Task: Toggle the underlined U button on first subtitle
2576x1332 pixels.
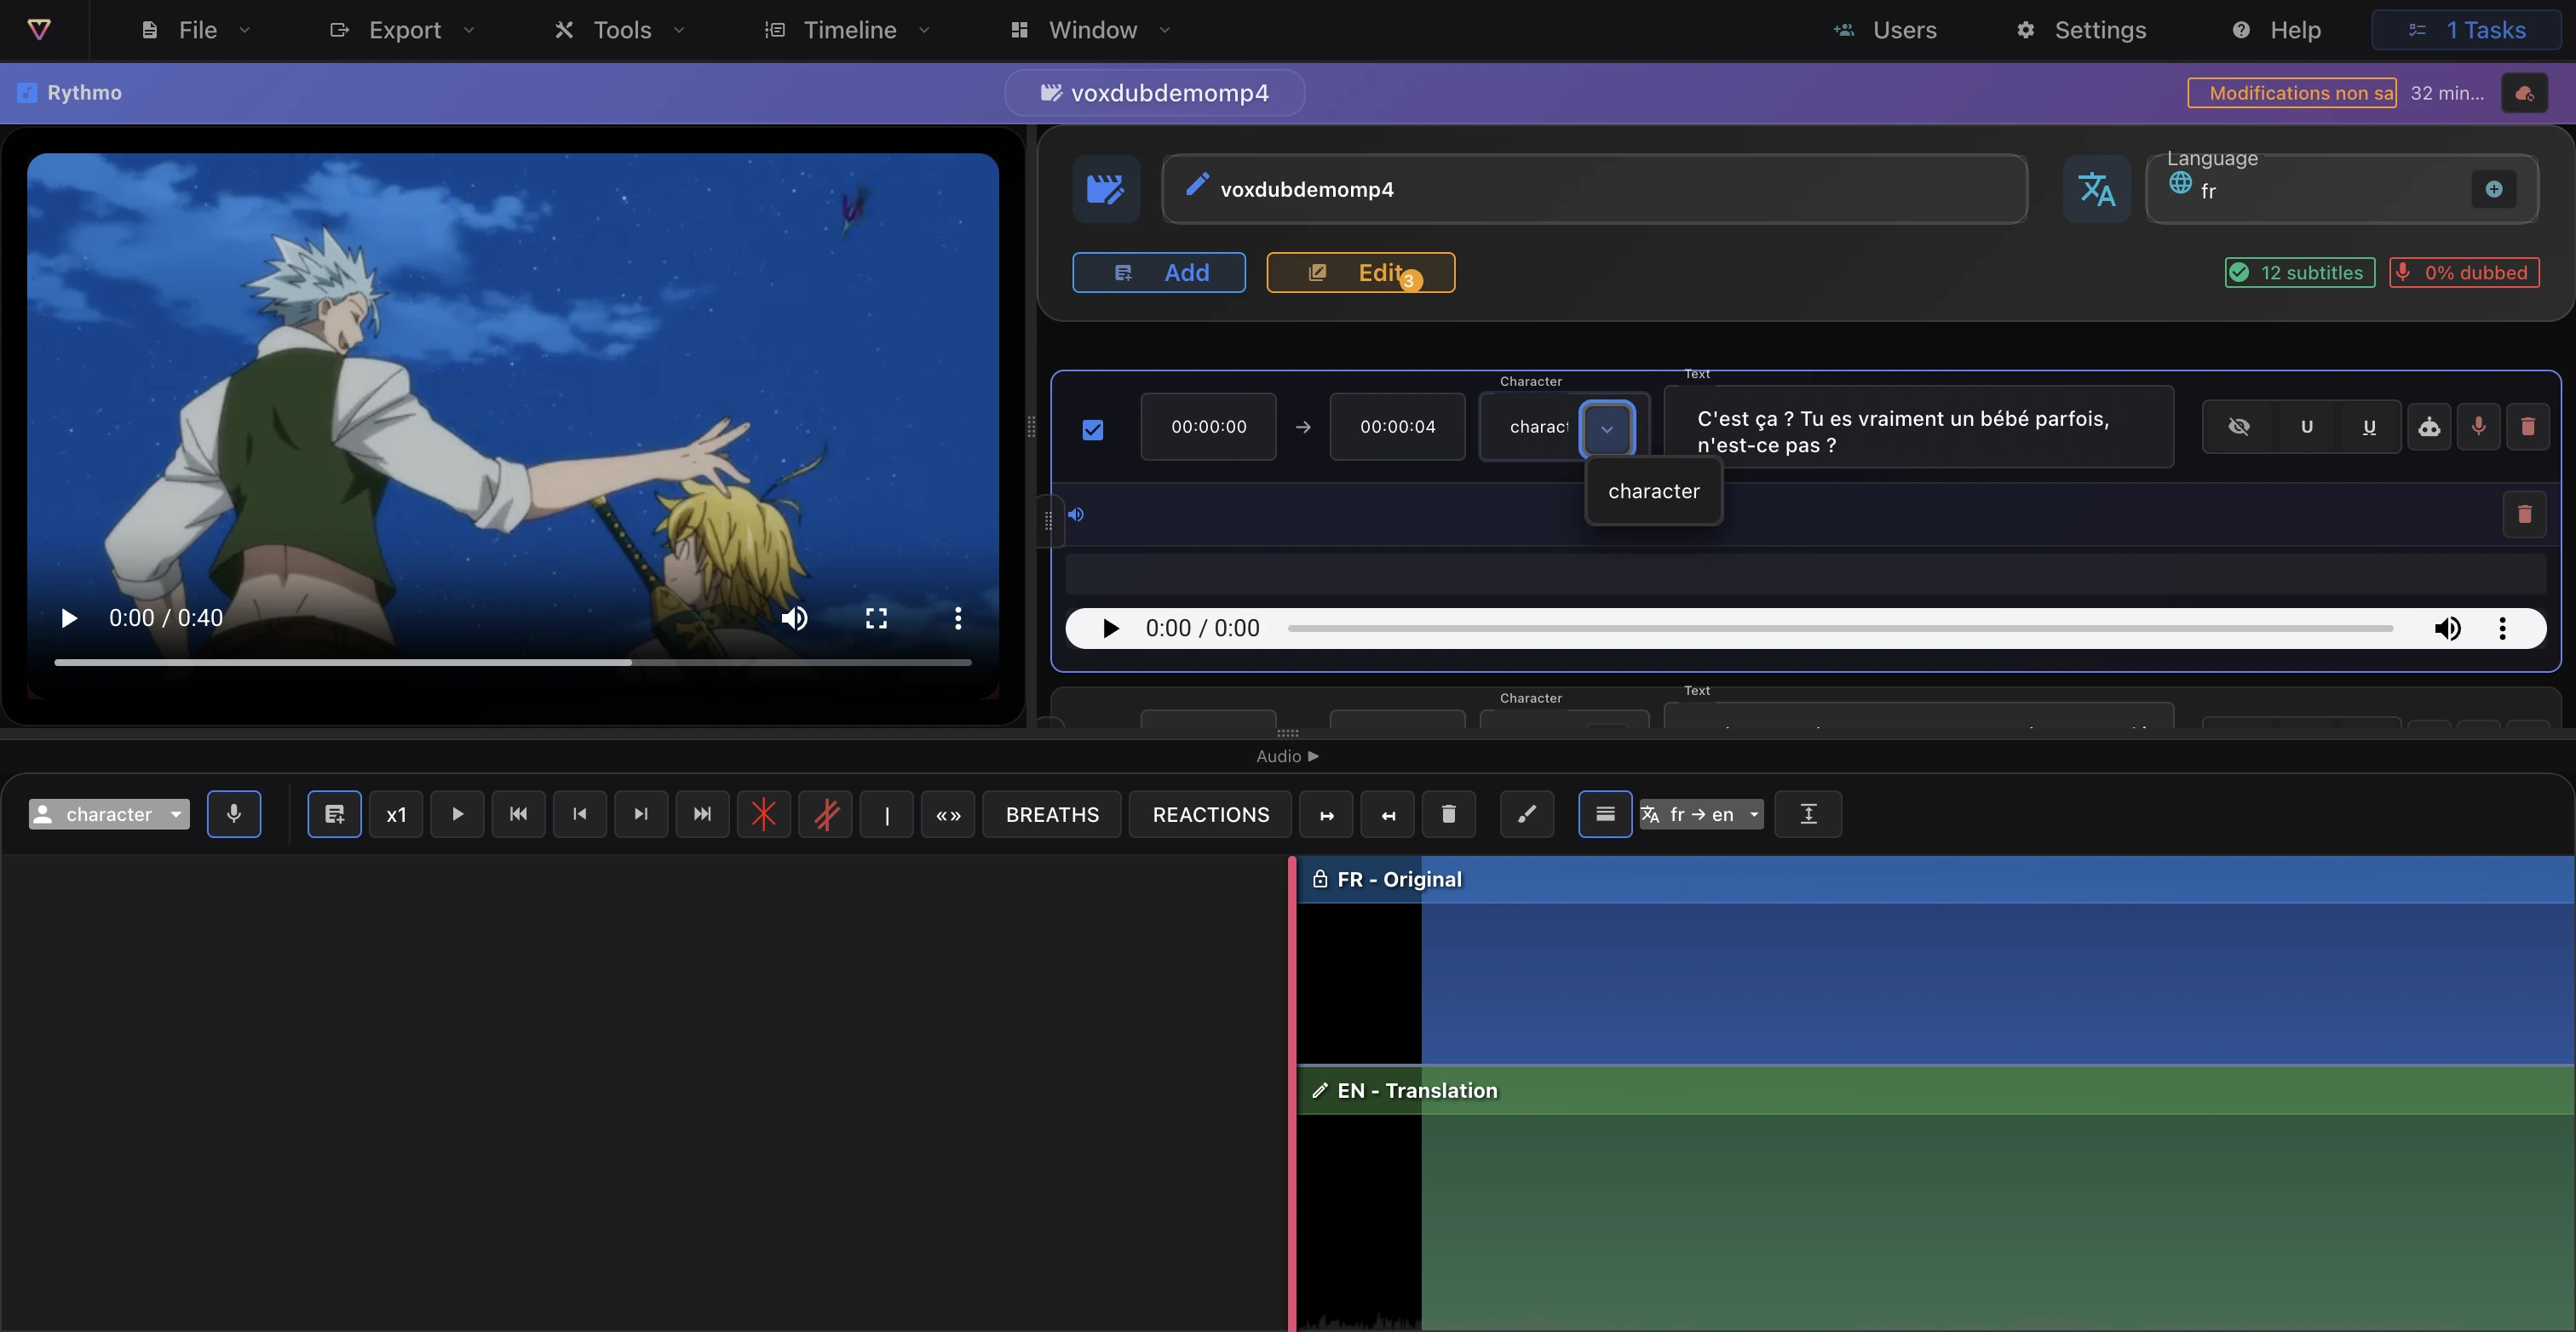Action: 2369,427
